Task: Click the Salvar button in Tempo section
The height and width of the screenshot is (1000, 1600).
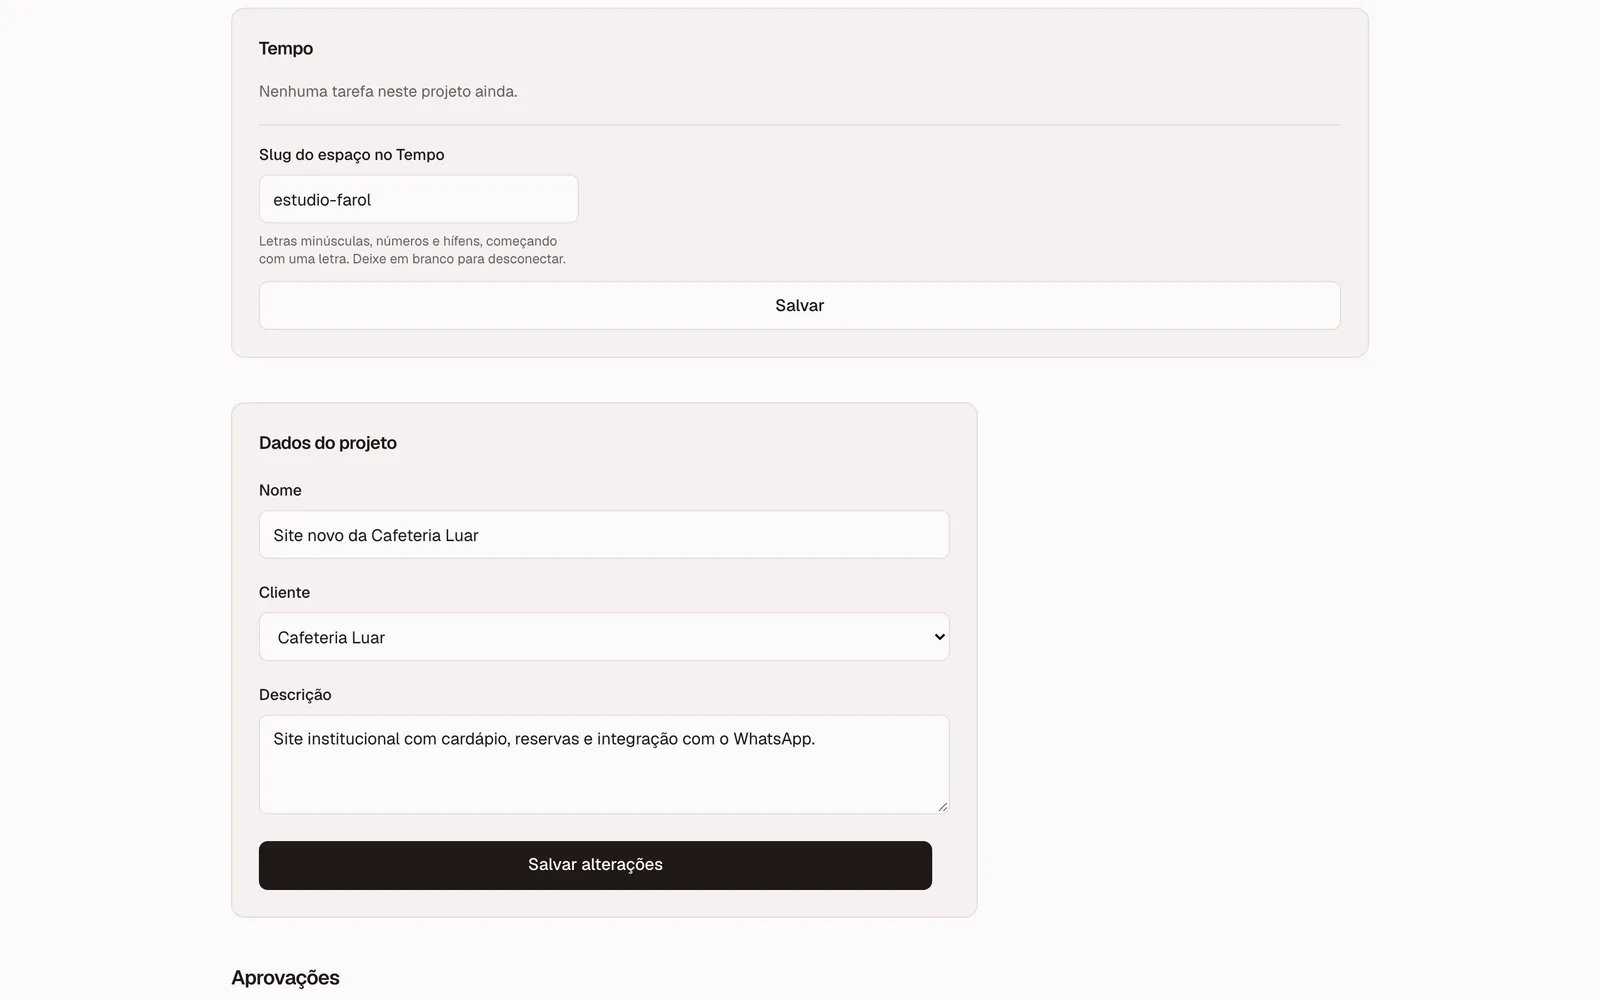Action: (x=799, y=305)
